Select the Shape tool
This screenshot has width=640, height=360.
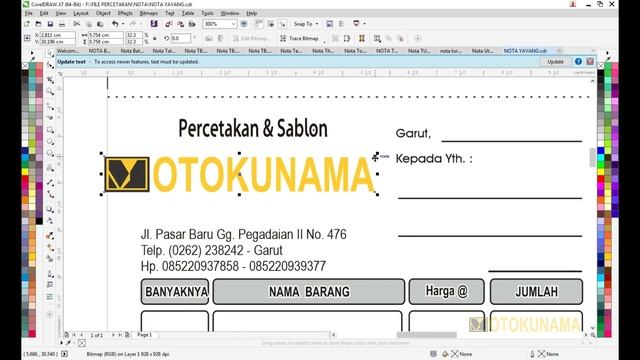pos(50,65)
